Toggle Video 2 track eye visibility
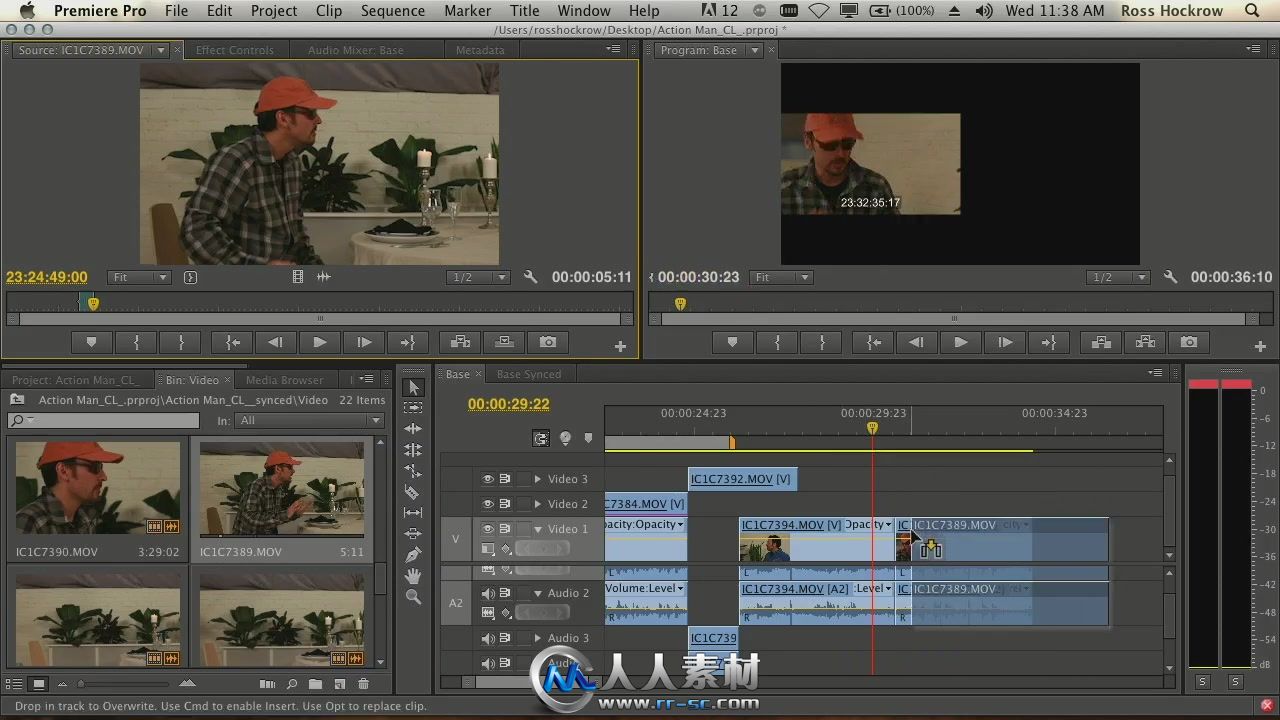 coord(488,504)
